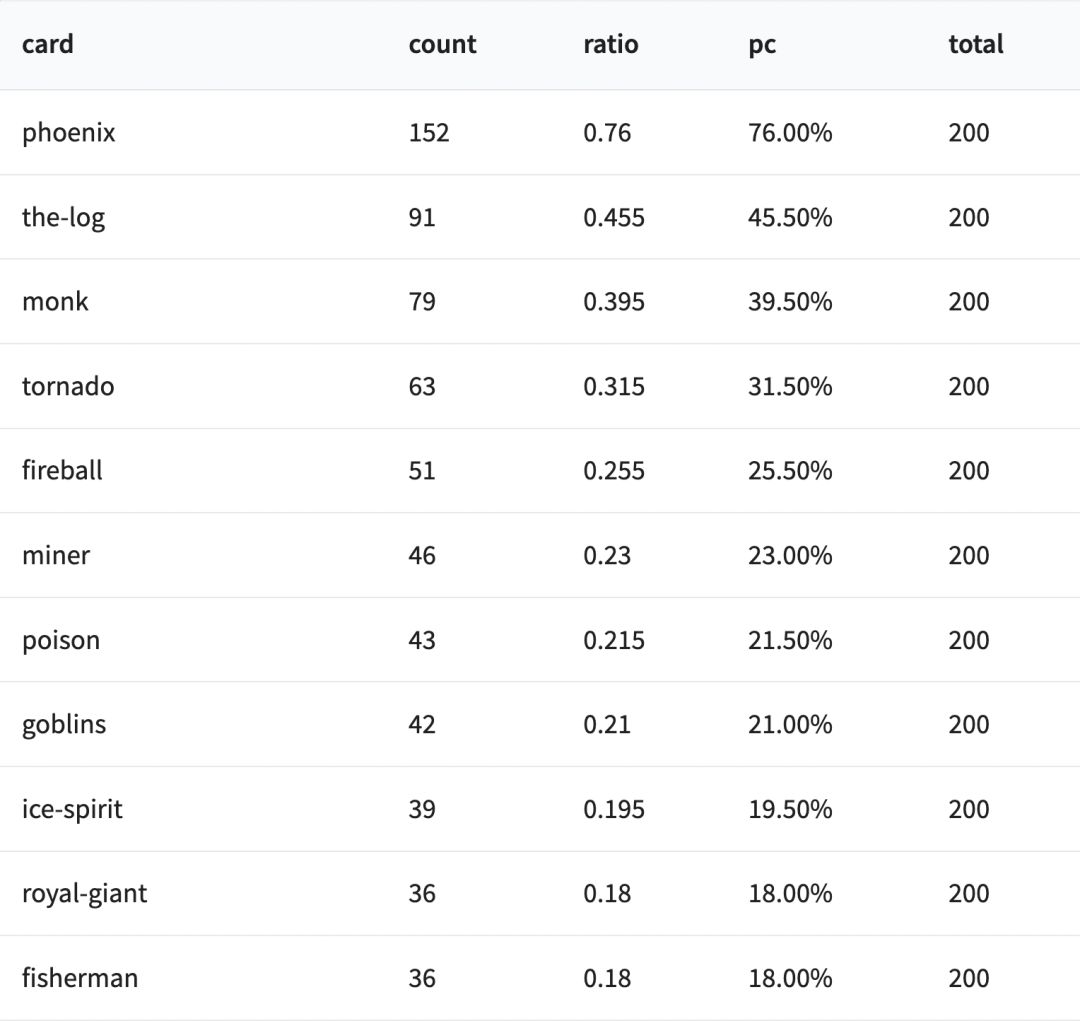Select the the-log card cell
This screenshot has height=1021, width=1080.
[63, 218]
